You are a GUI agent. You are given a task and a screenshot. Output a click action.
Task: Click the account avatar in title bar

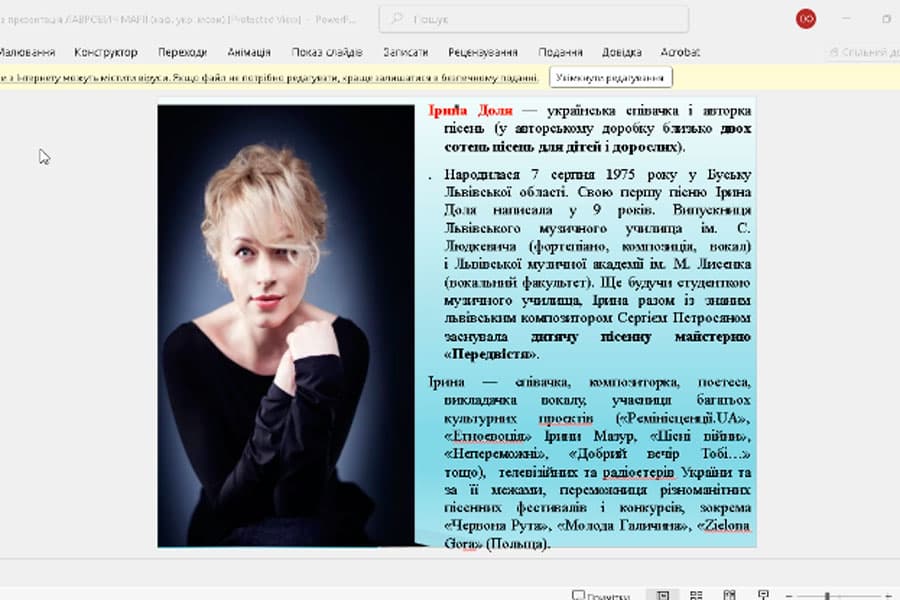pos(805,18)
